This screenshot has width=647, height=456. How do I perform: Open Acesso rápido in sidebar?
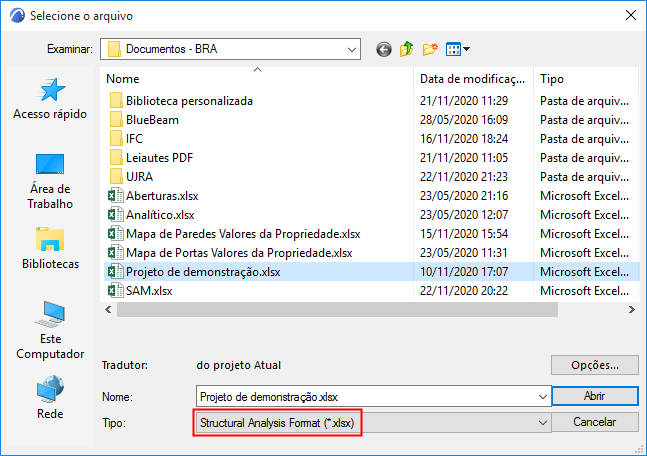pos(50,99)
